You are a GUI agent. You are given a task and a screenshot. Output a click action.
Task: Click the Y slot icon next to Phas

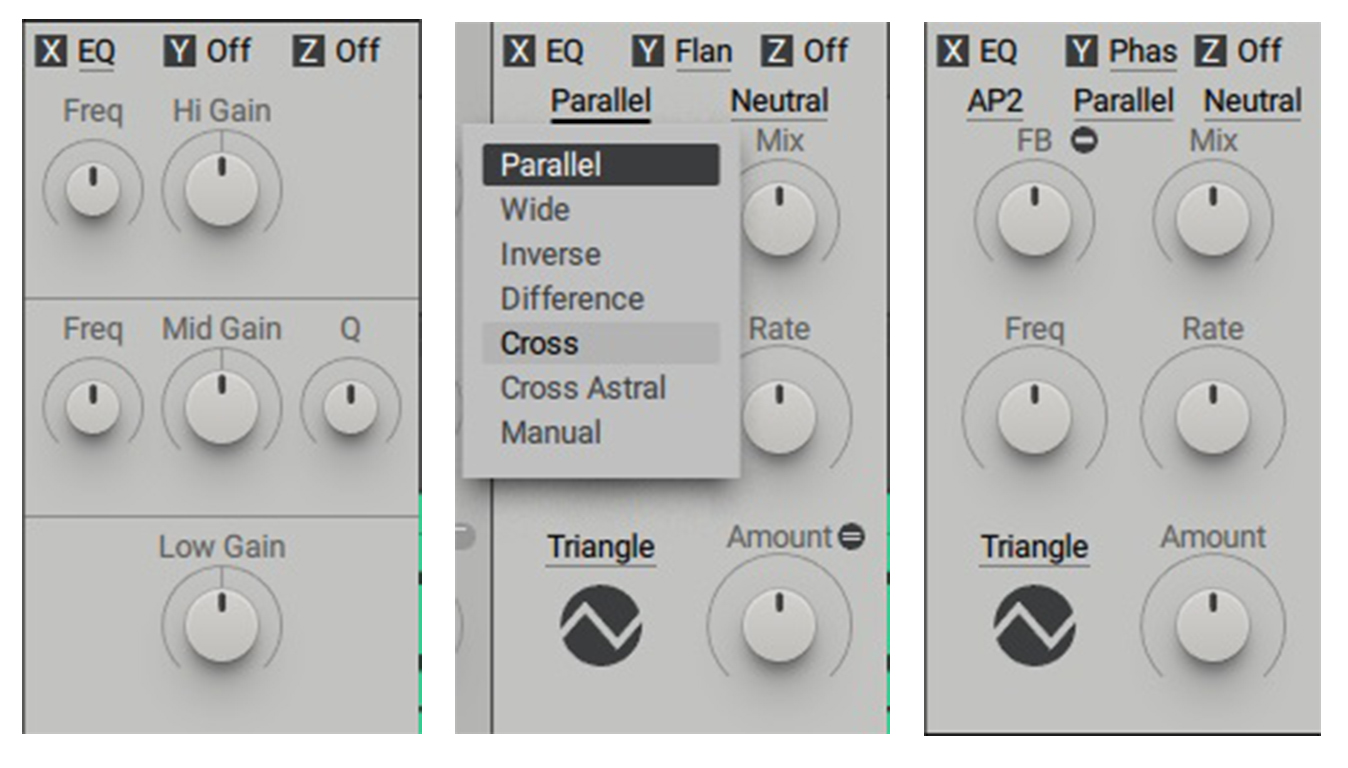[1081, 50]
